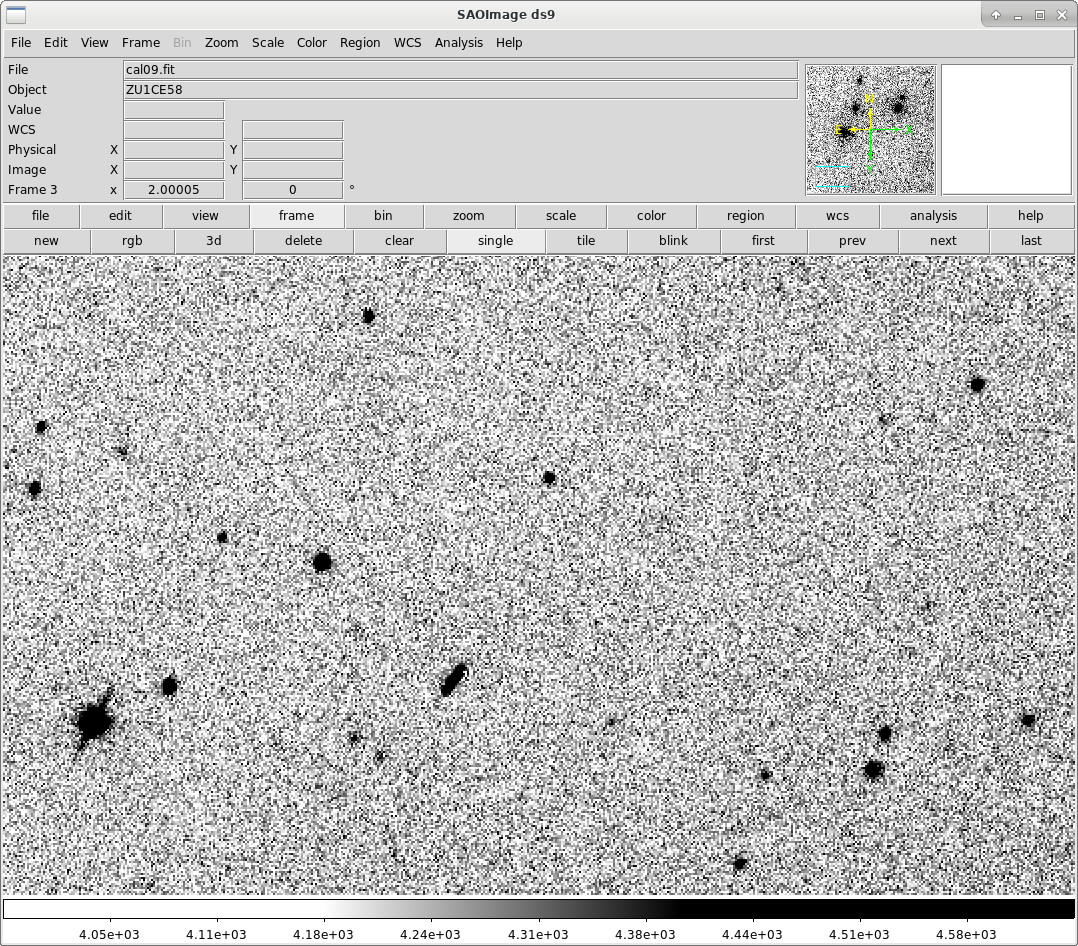Click the titlebar shade up-arrow icon

click(x=996, y=15)
